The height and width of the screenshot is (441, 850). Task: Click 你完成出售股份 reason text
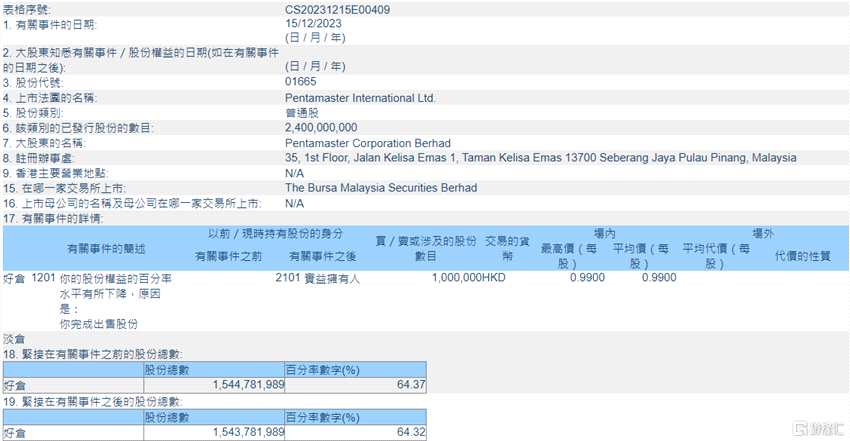99,324
